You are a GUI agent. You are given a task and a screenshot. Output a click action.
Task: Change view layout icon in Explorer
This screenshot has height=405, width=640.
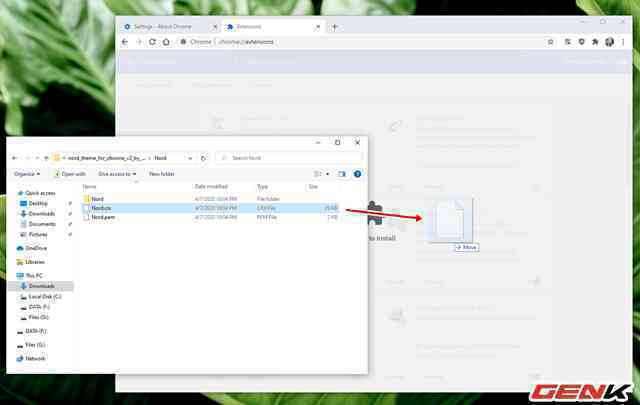(x=317, y=174)
